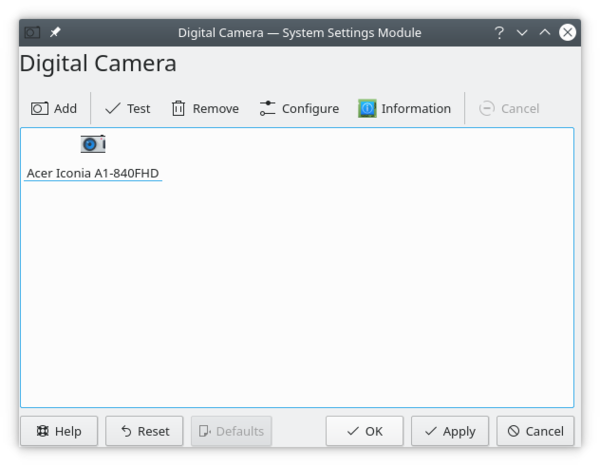Click the Defaults button

coord(231,431)
